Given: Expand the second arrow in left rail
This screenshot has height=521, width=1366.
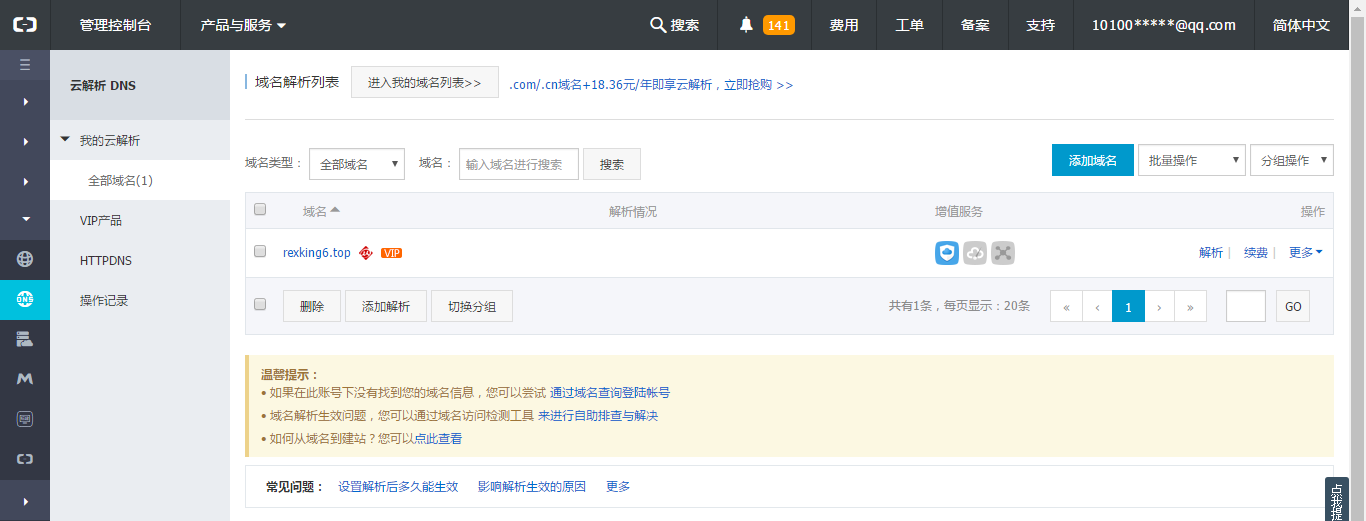Looking at the screenshot, I should 25,141.
